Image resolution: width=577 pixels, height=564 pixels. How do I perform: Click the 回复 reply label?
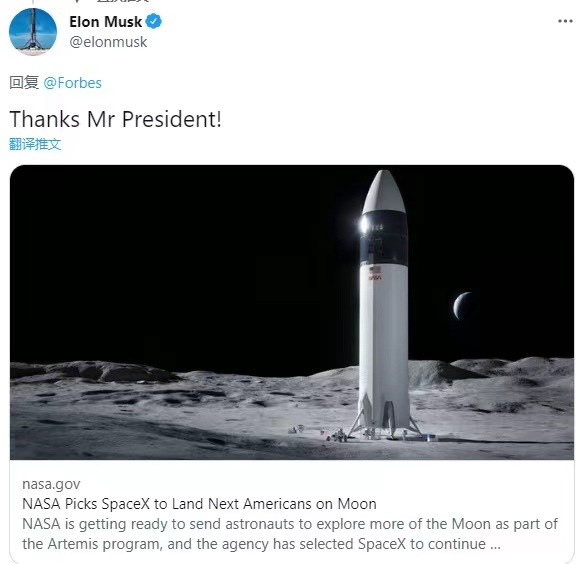pos(24,82)
